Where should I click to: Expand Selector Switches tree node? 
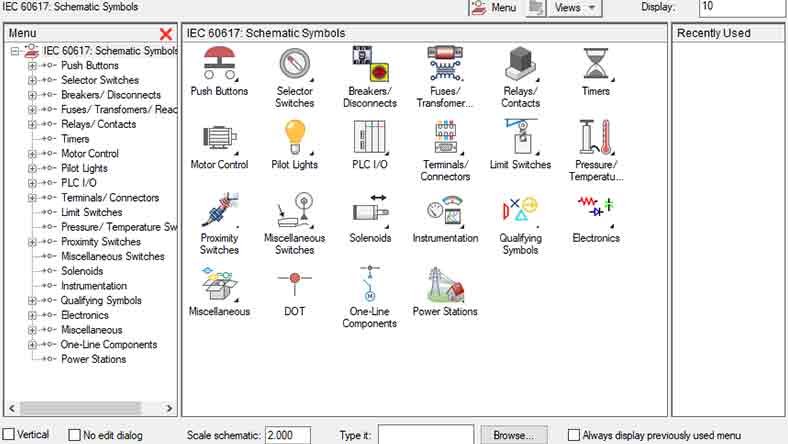tap(32, 80)
